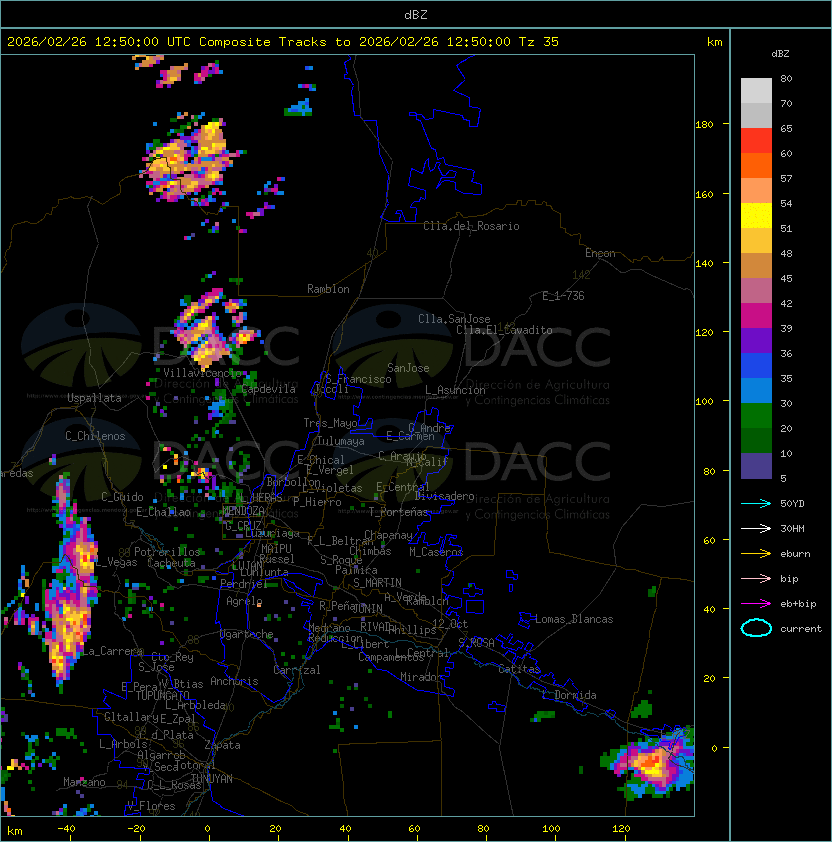Click the 'TUPUNGATO' map label
This screenshot has width=832, height=842.
click(162, 696)
